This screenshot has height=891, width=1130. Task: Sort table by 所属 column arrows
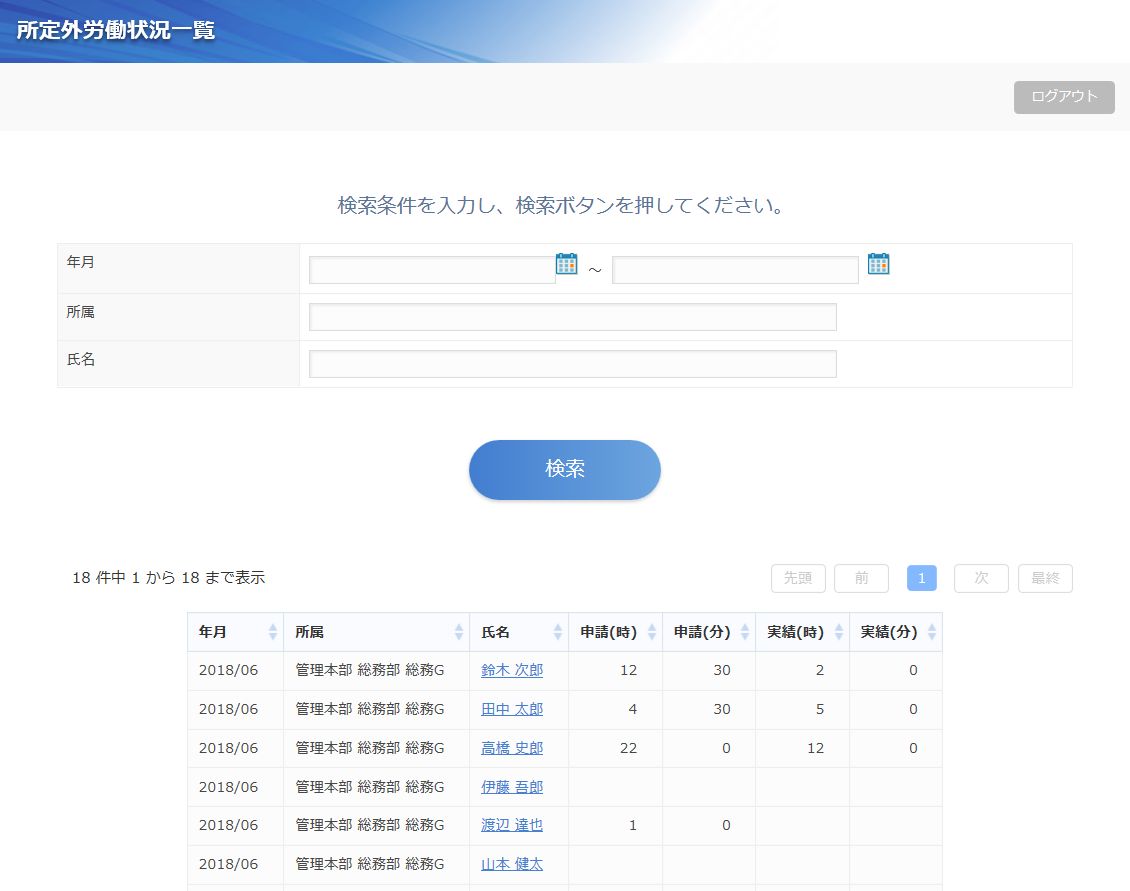[x=459, y=632]
